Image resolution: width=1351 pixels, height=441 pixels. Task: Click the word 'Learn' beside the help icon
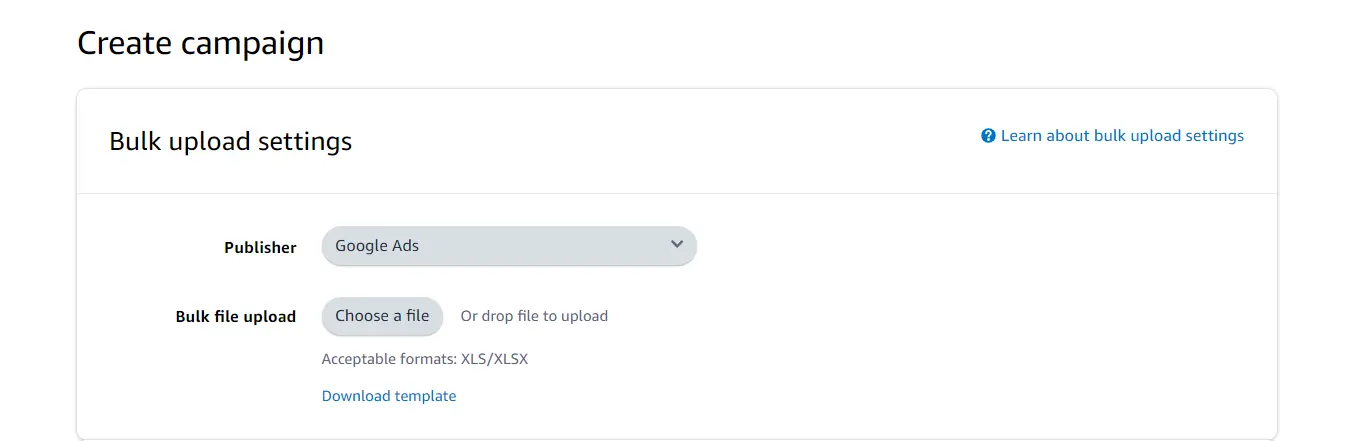tap(1021, 136)
